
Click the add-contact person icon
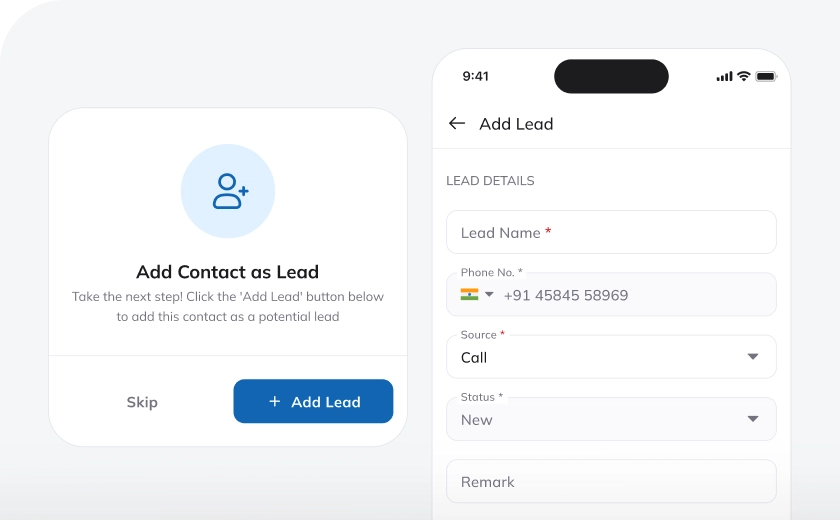(229, 191)
